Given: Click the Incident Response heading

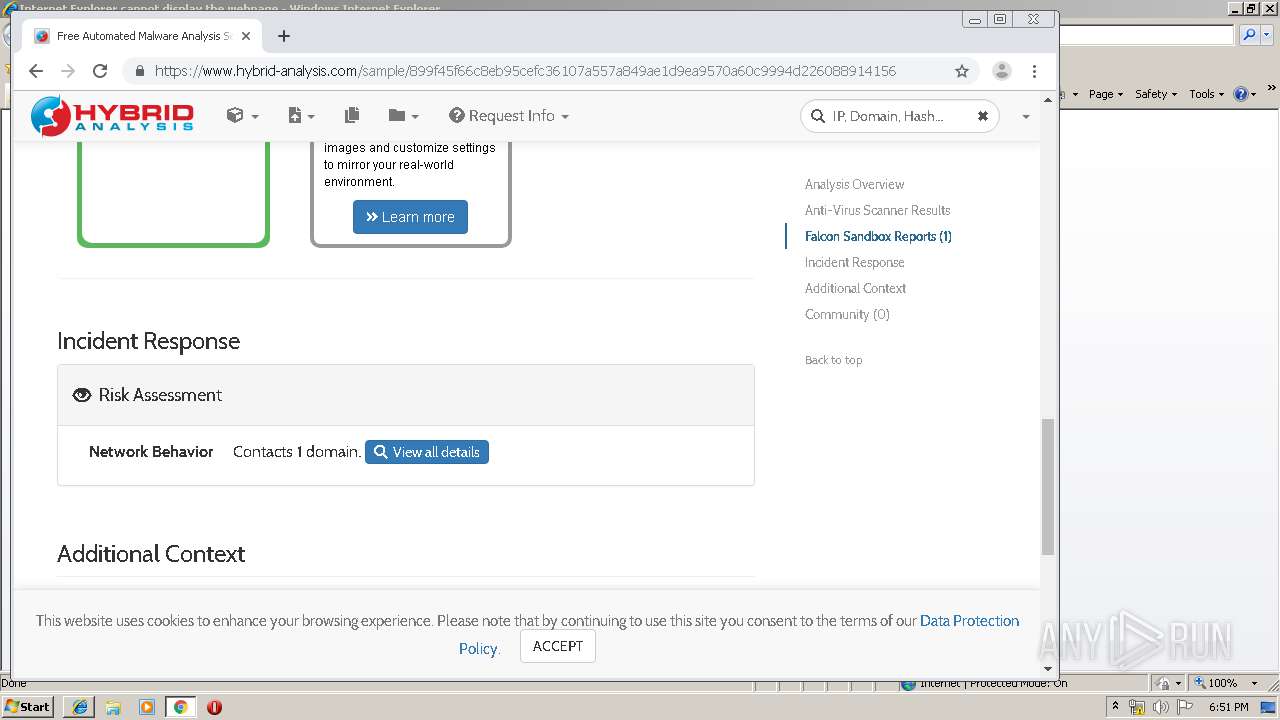Looking at the screenshot, I should click(x=148, y=341).
